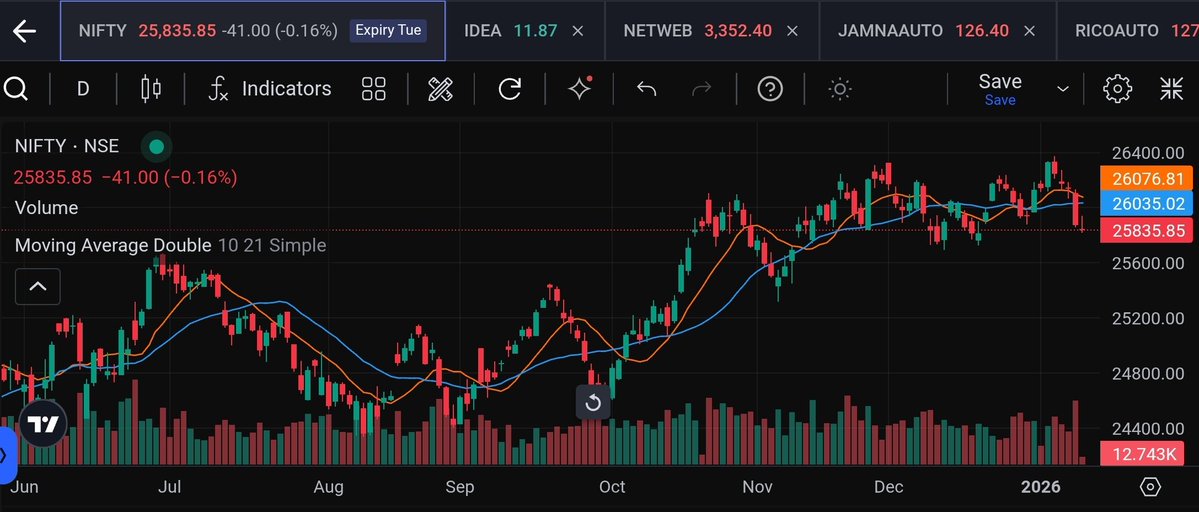Click the 26400.00 price axis label
This screenshot has width=1199, height=512.
[1148, 153]
